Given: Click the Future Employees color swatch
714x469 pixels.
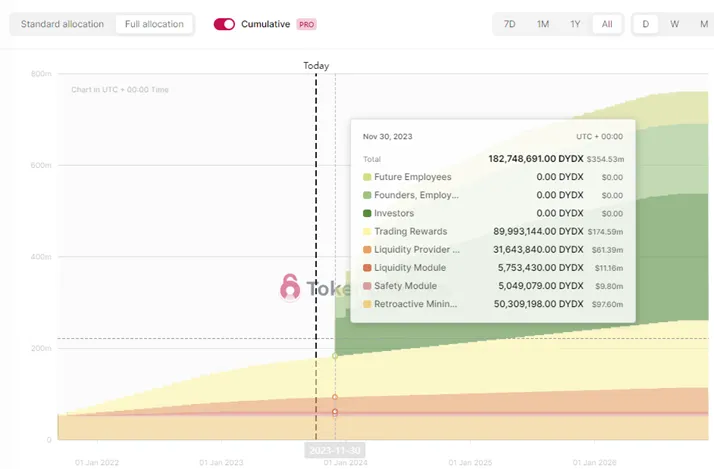Looking at the screenshot, I should point(367,177).
